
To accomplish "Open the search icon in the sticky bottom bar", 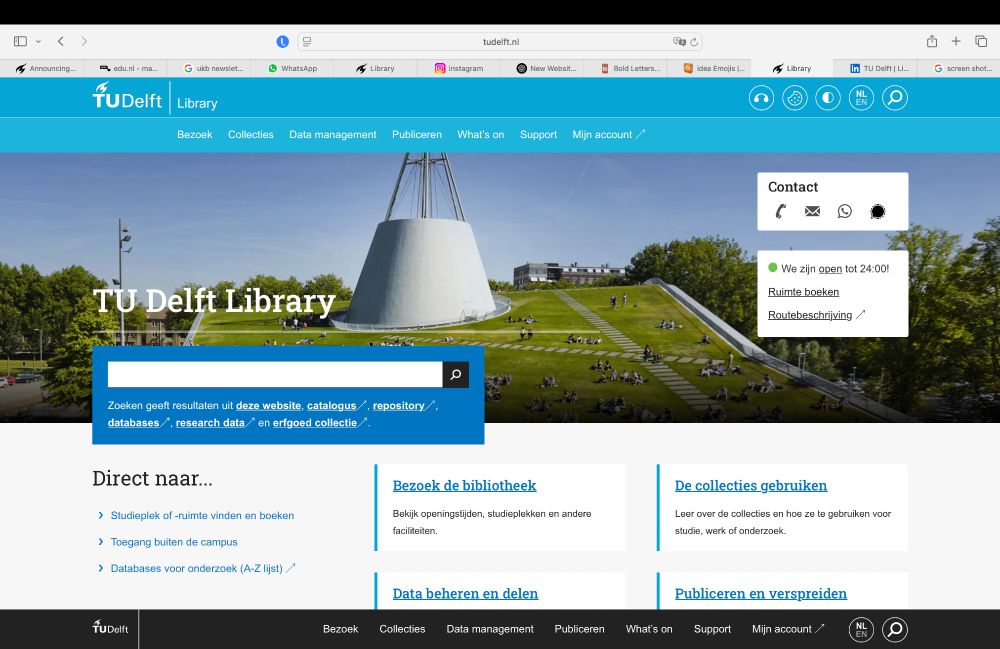I will point(895,629).
